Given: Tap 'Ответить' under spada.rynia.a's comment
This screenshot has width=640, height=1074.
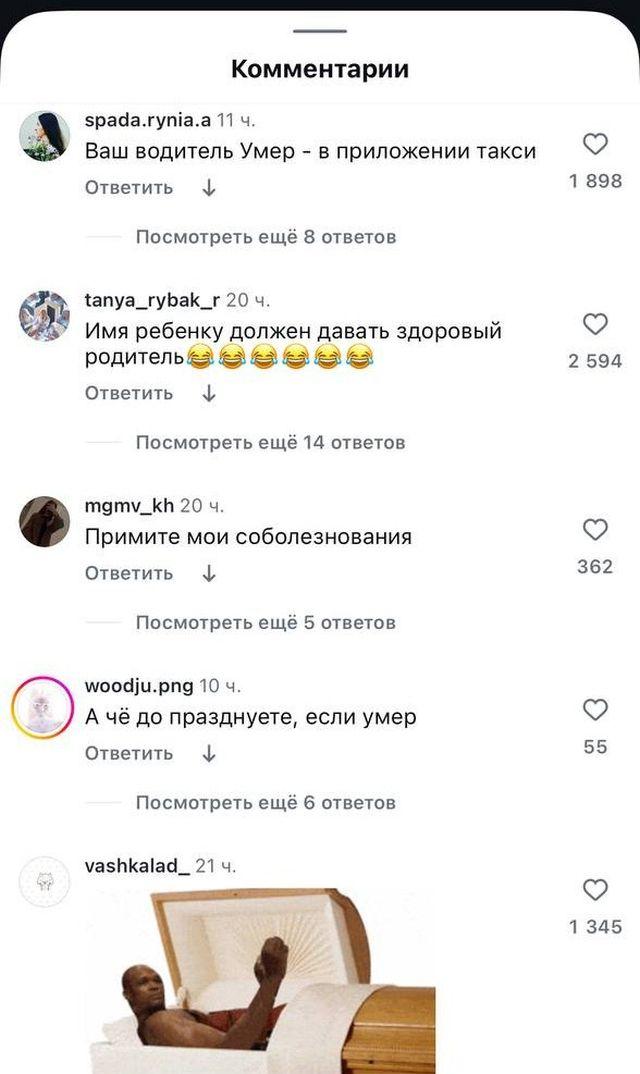Looking at the screenshot, I should pyautogui.click(x=129, y=188).
